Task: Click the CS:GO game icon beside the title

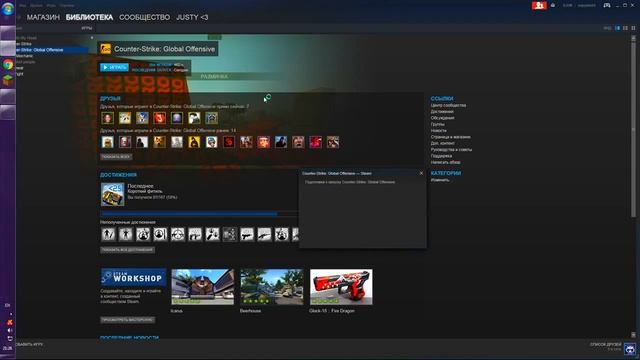Action: (x=105, y=49)
